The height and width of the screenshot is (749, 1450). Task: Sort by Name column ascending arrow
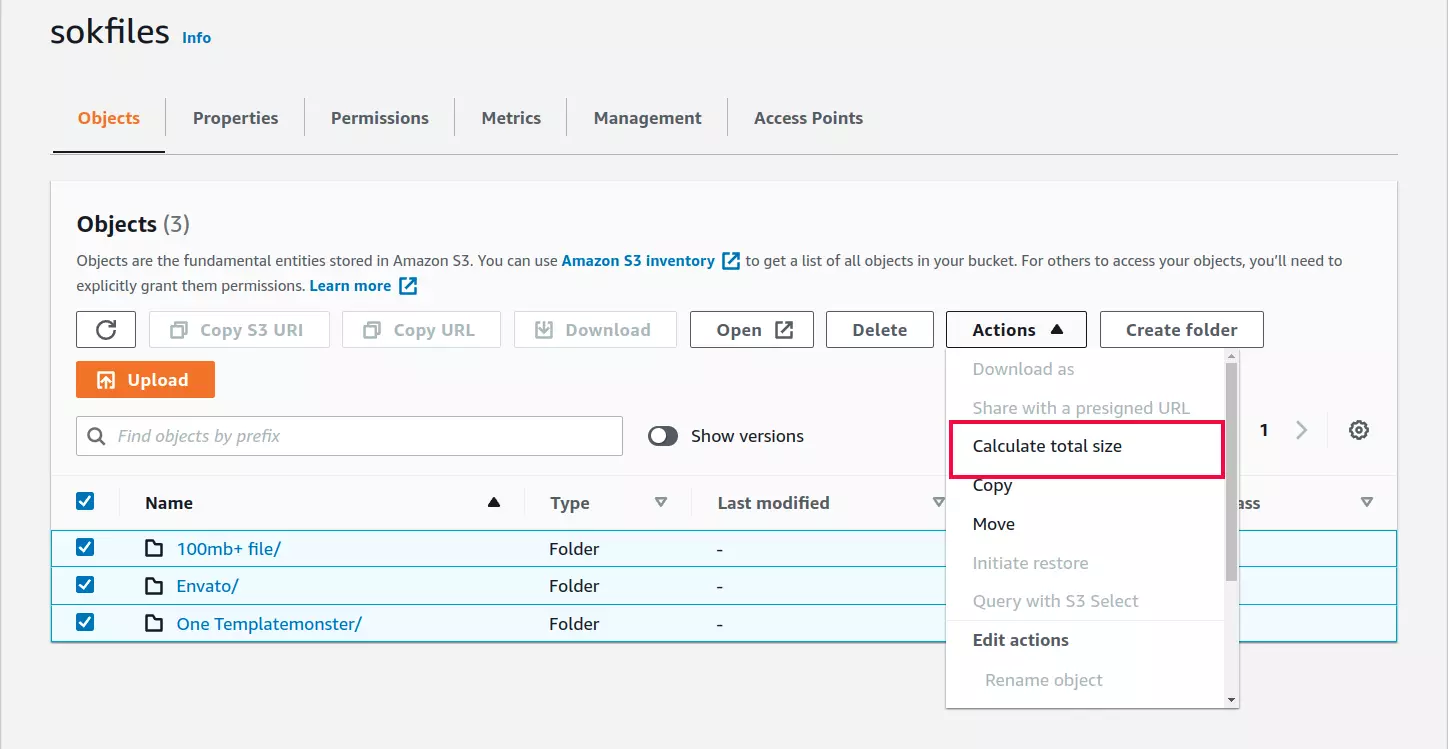[x=493, y=502]
